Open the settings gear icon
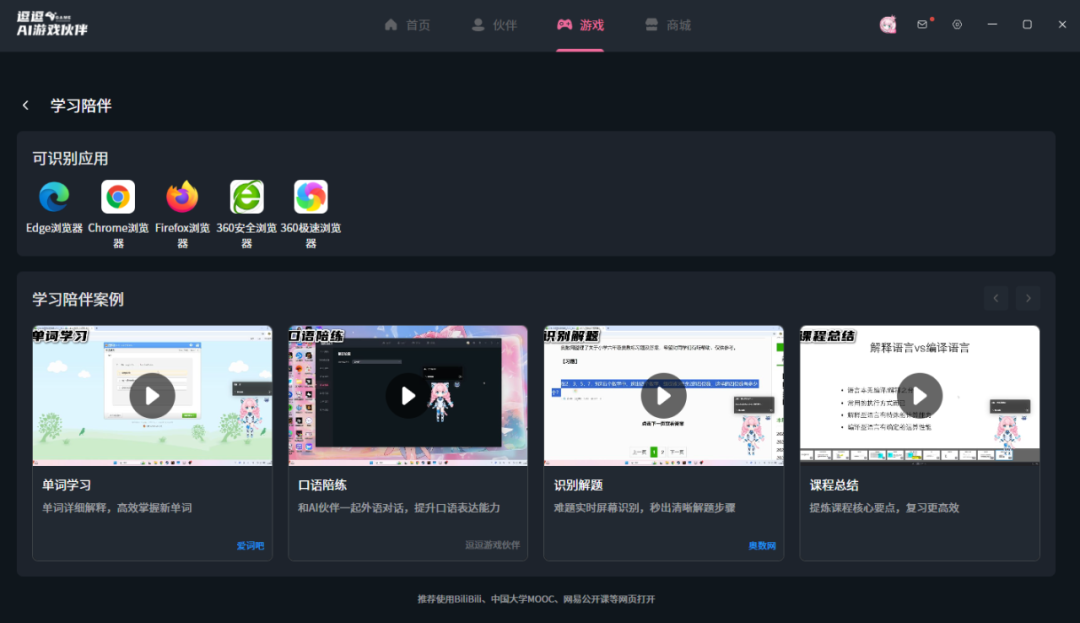Screen dimensions: 1080x623 pos(957,24)
